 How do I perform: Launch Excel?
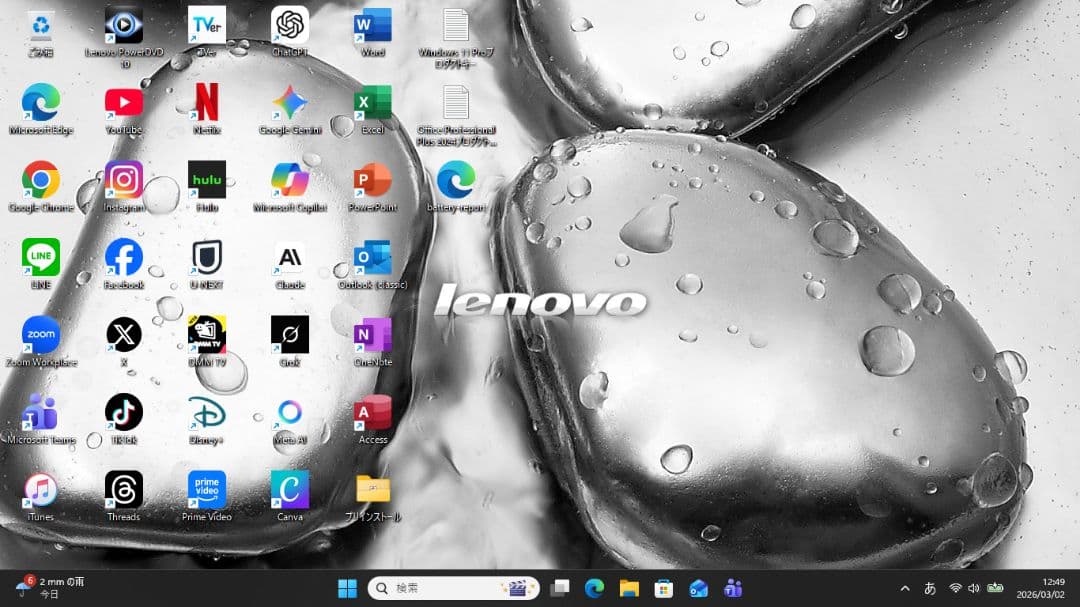[372, 101]
